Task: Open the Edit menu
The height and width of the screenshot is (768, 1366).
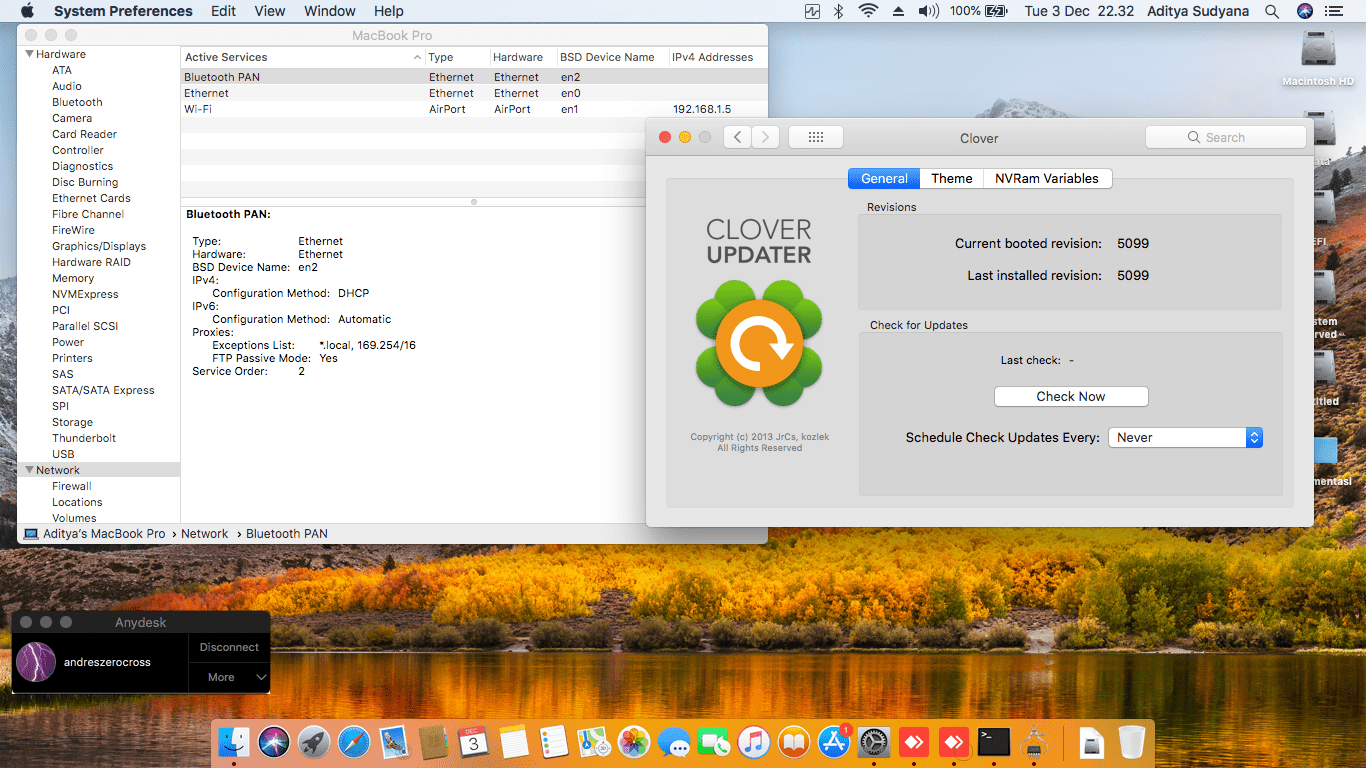Action: click(224, 11)
